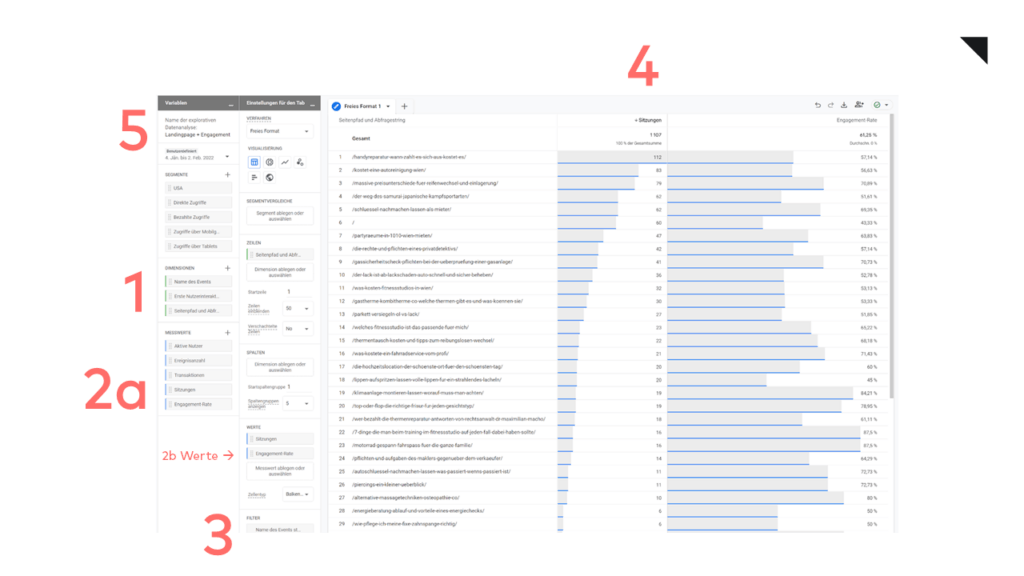Open the date range dropdown
The width and height of the screenshot is (1024, 576).
226,156
